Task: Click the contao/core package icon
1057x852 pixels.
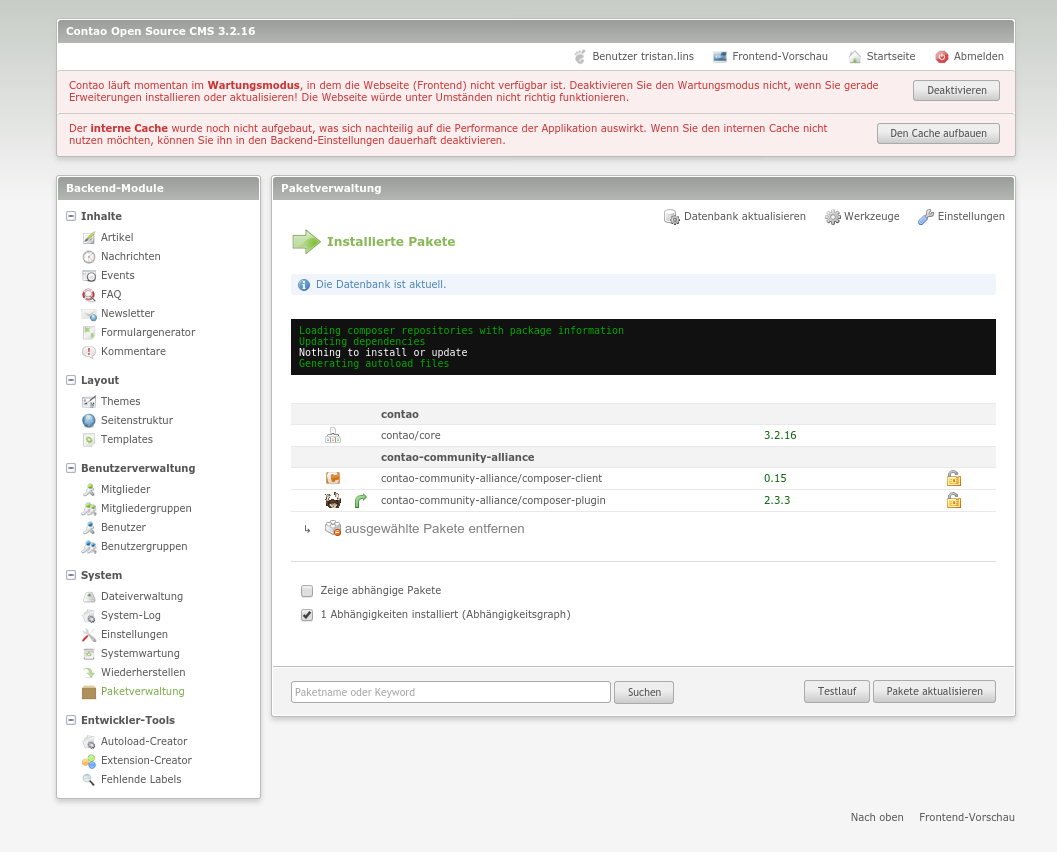Action: coord(333,435)
